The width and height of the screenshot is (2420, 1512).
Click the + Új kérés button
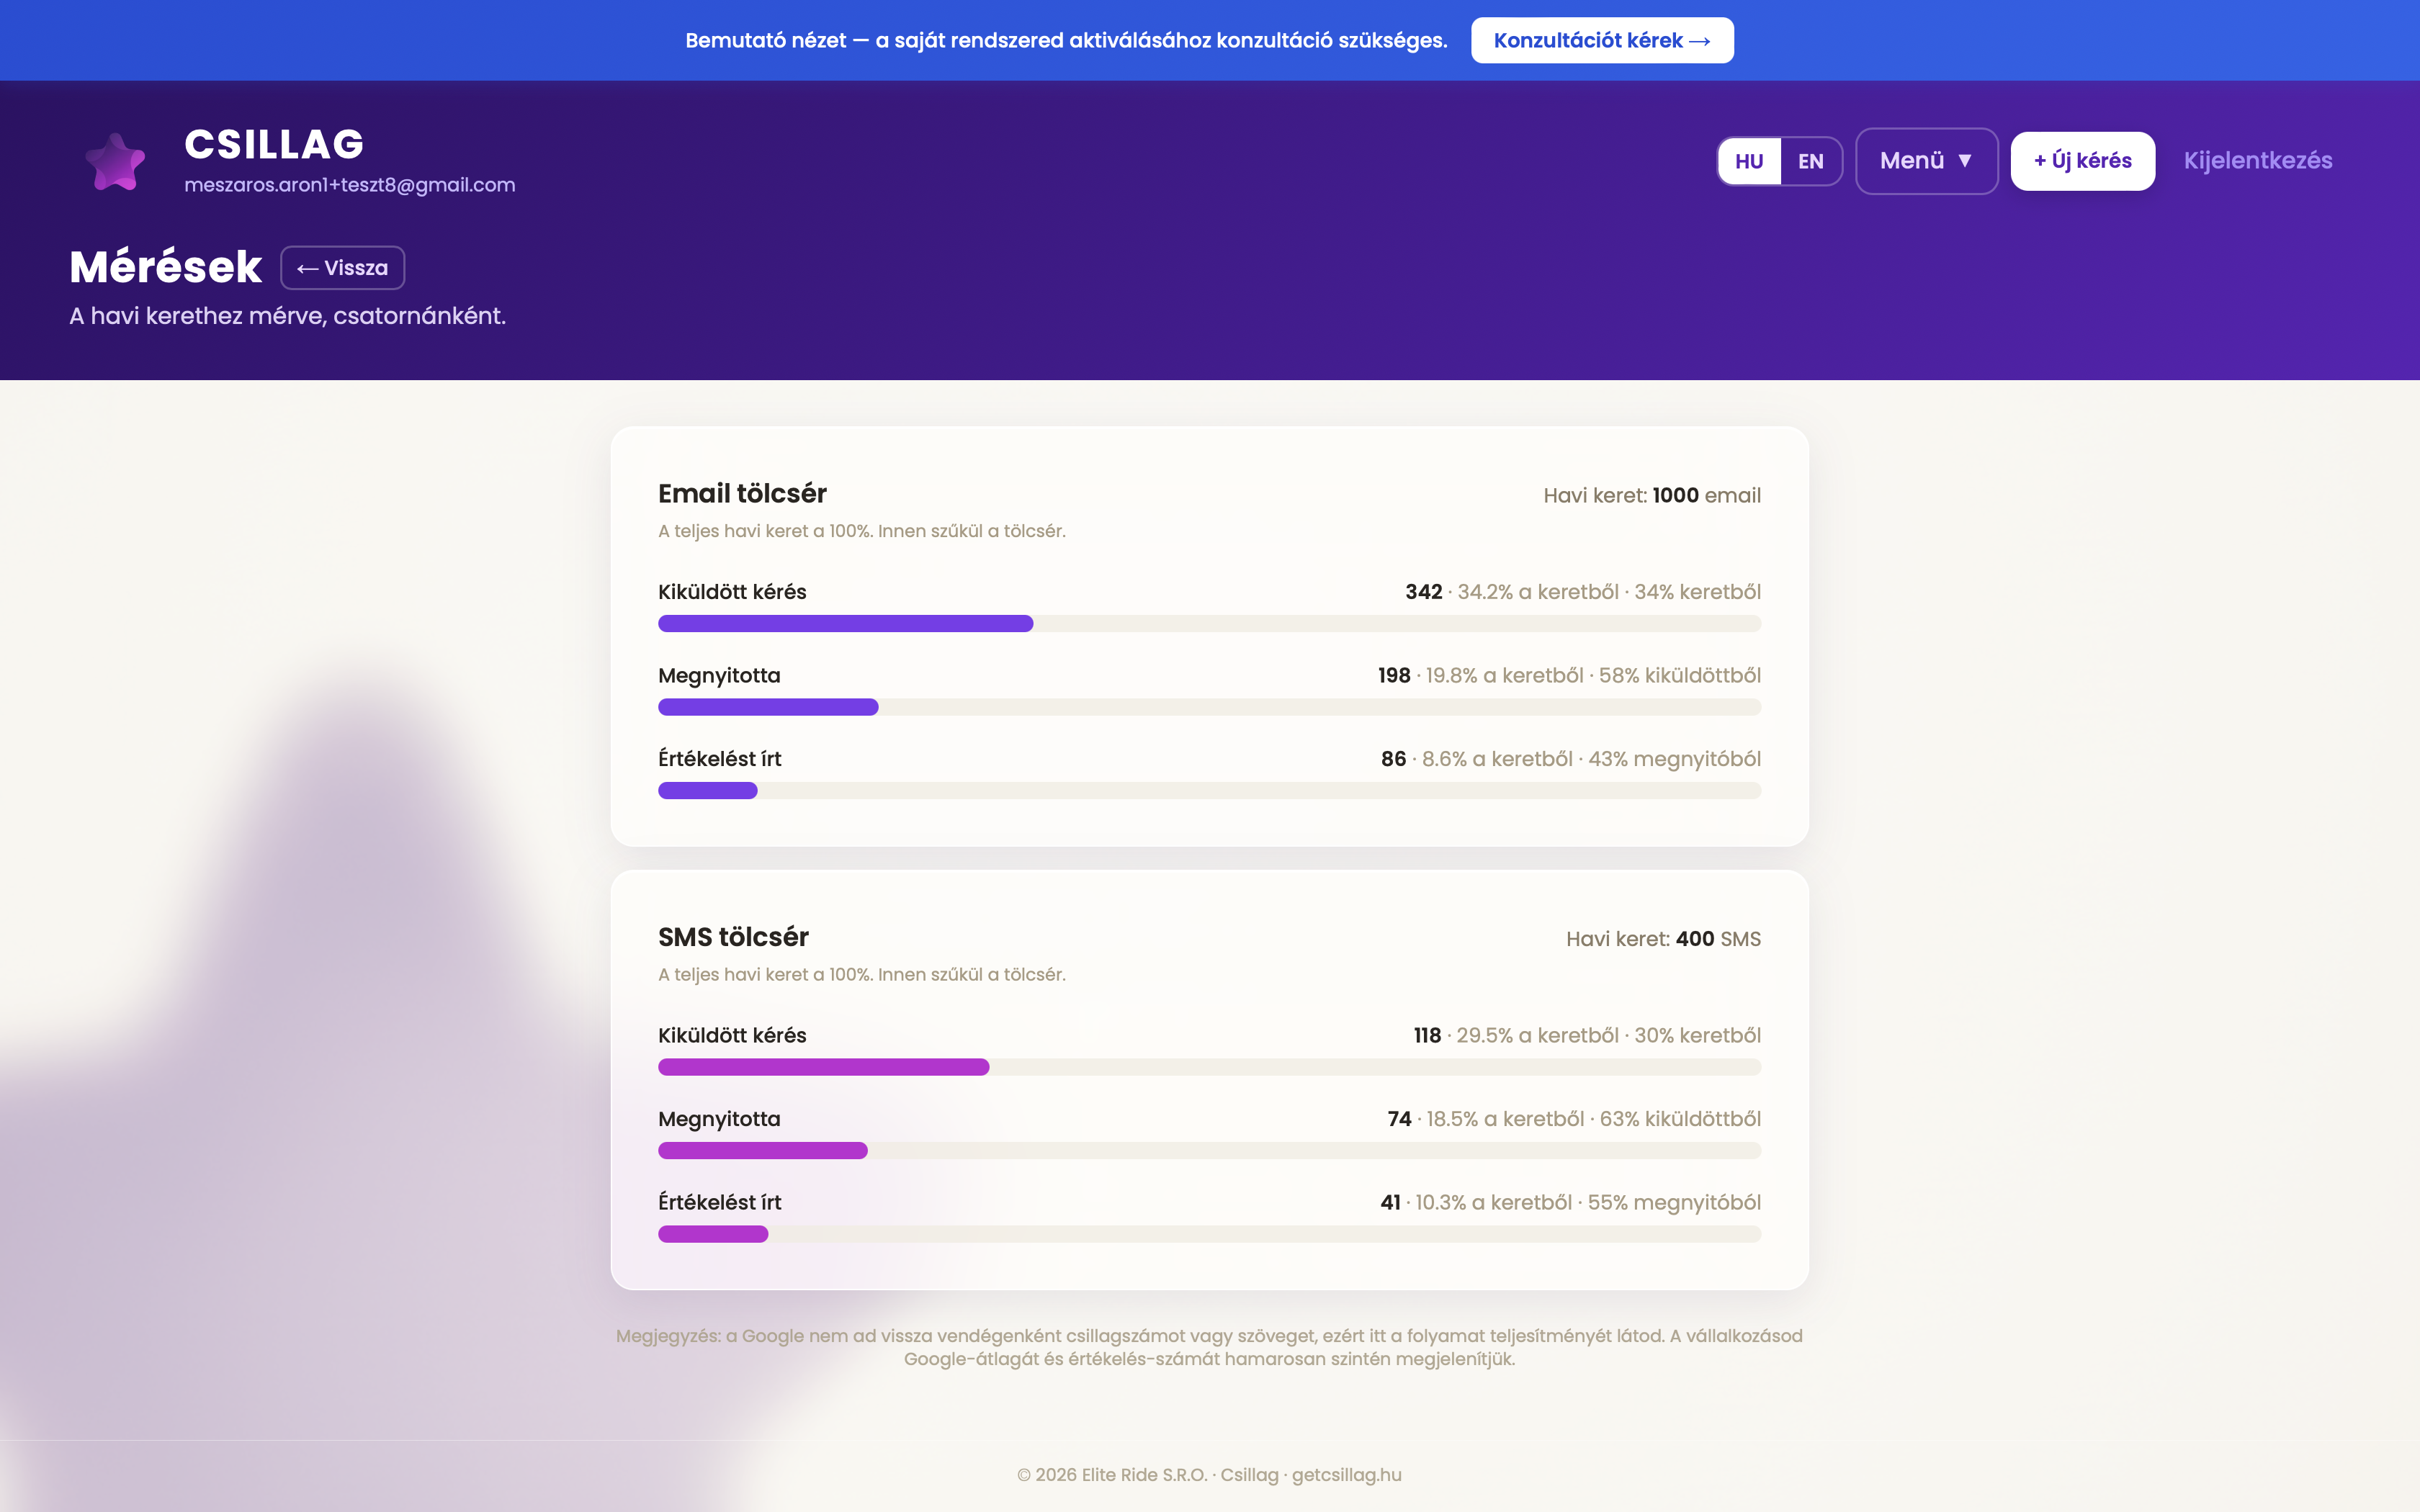2082,161
